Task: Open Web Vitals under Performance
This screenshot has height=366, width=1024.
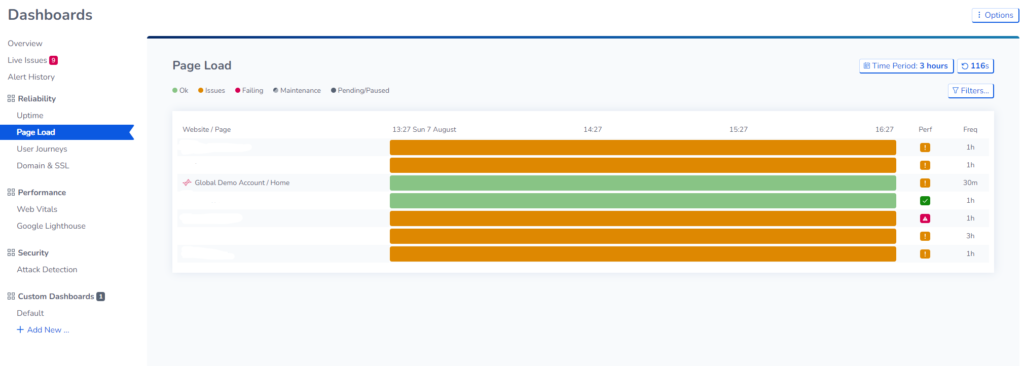Action: coord(37,209)
